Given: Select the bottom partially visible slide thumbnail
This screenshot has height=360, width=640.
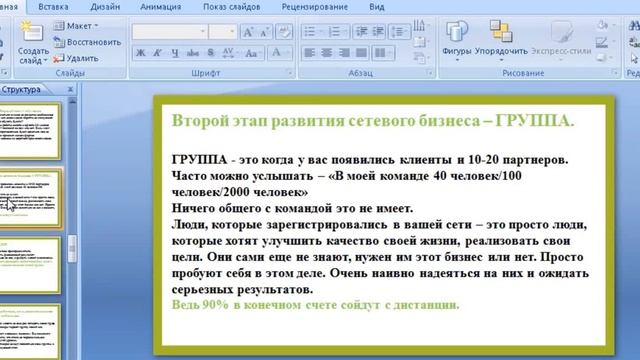Looking at the screenshot, I should [30, 332].
